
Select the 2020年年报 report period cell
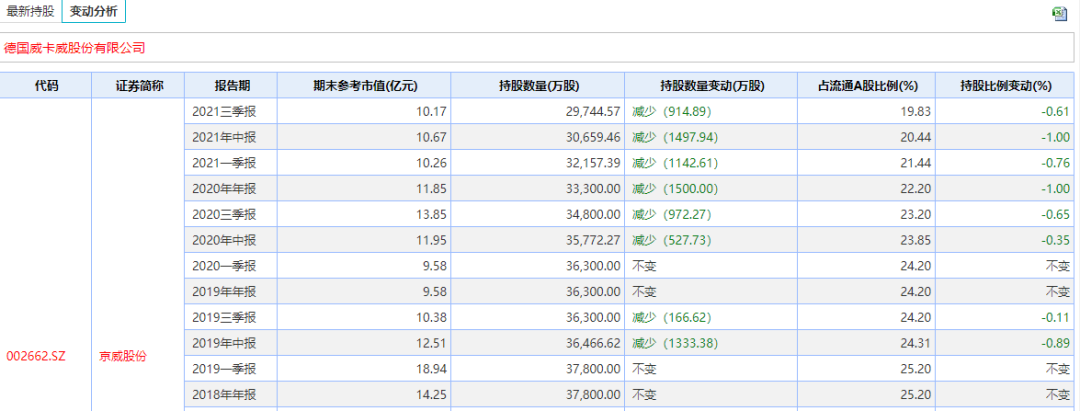(x=232, y=189)
